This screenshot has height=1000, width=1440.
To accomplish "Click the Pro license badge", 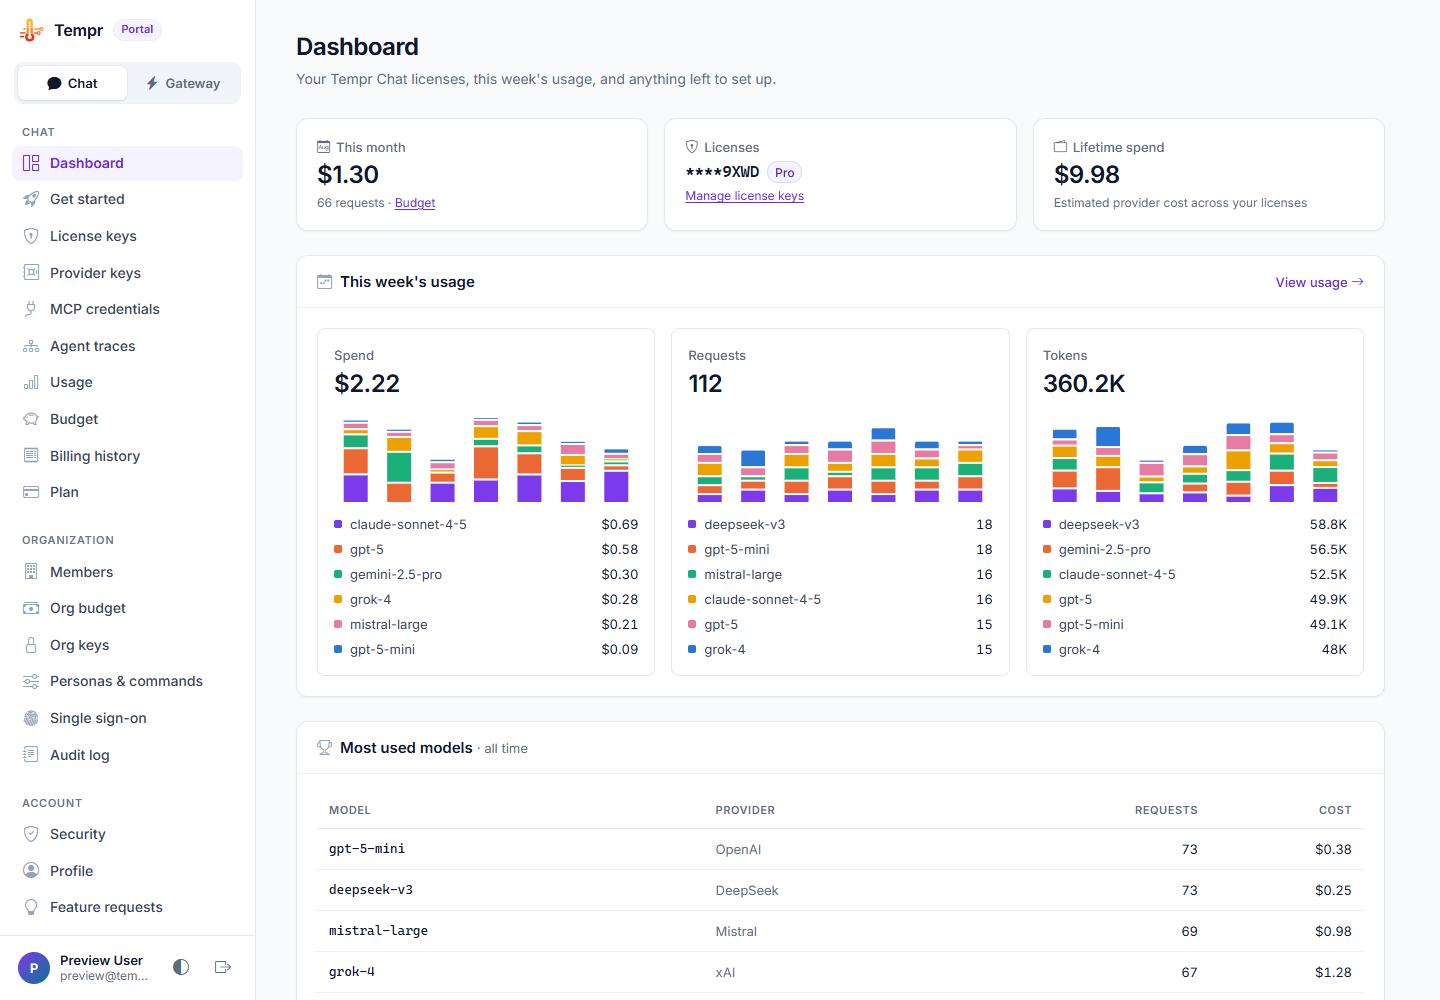I will [785, 173].
